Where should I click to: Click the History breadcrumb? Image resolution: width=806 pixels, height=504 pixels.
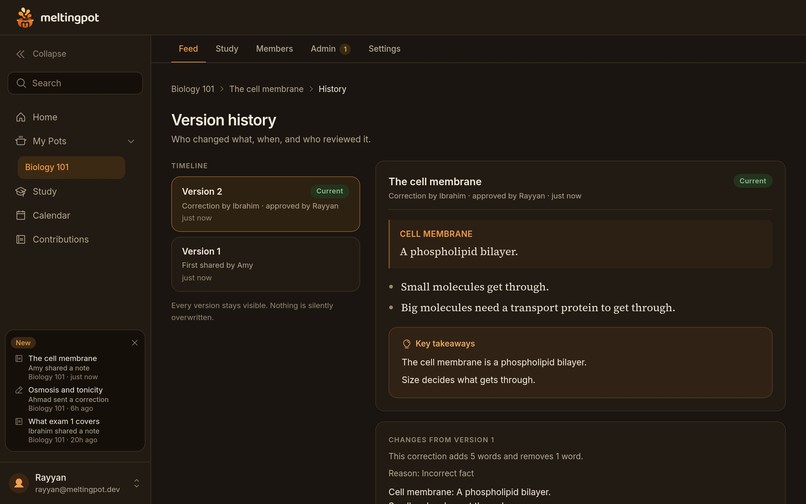point(332,89)
